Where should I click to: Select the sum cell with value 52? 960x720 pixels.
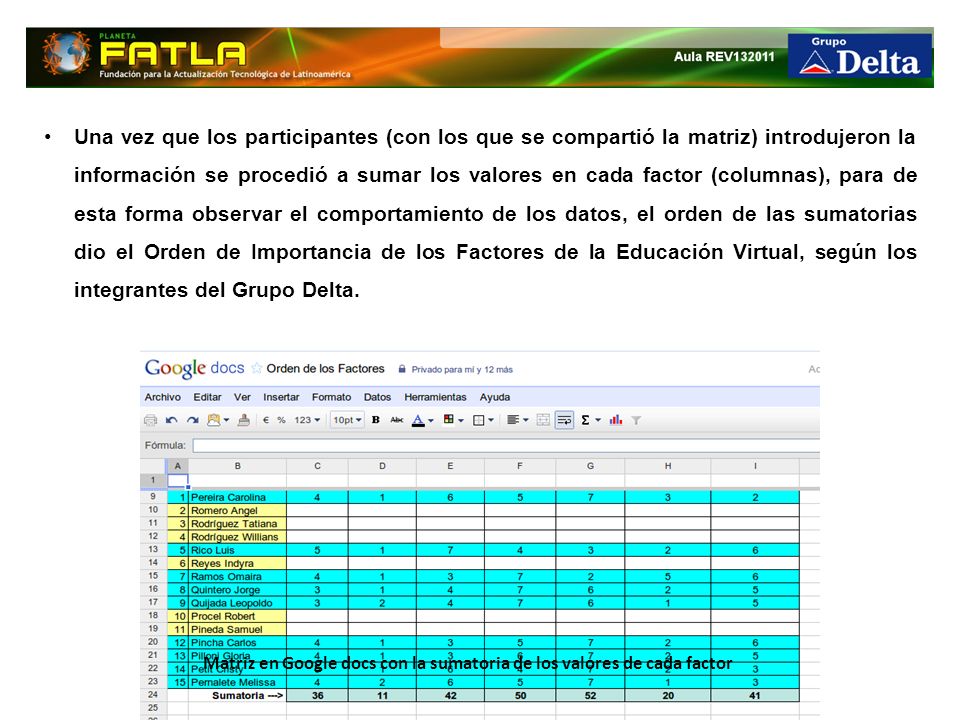point(590,696)
